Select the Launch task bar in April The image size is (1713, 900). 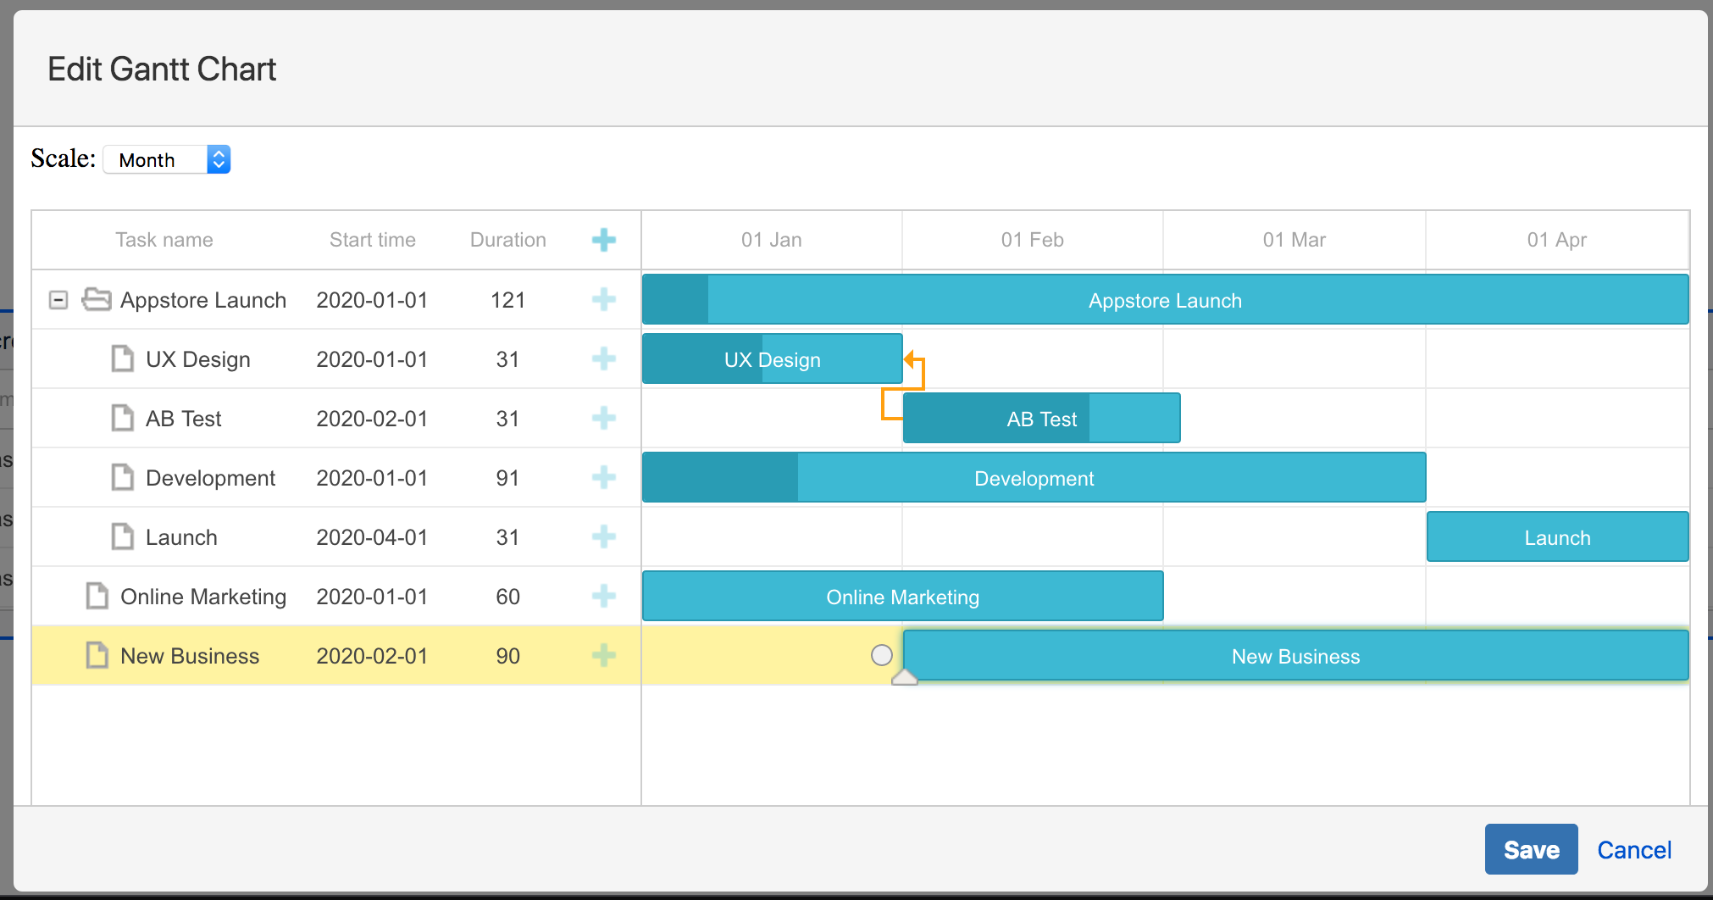(x=1556, y=537)
